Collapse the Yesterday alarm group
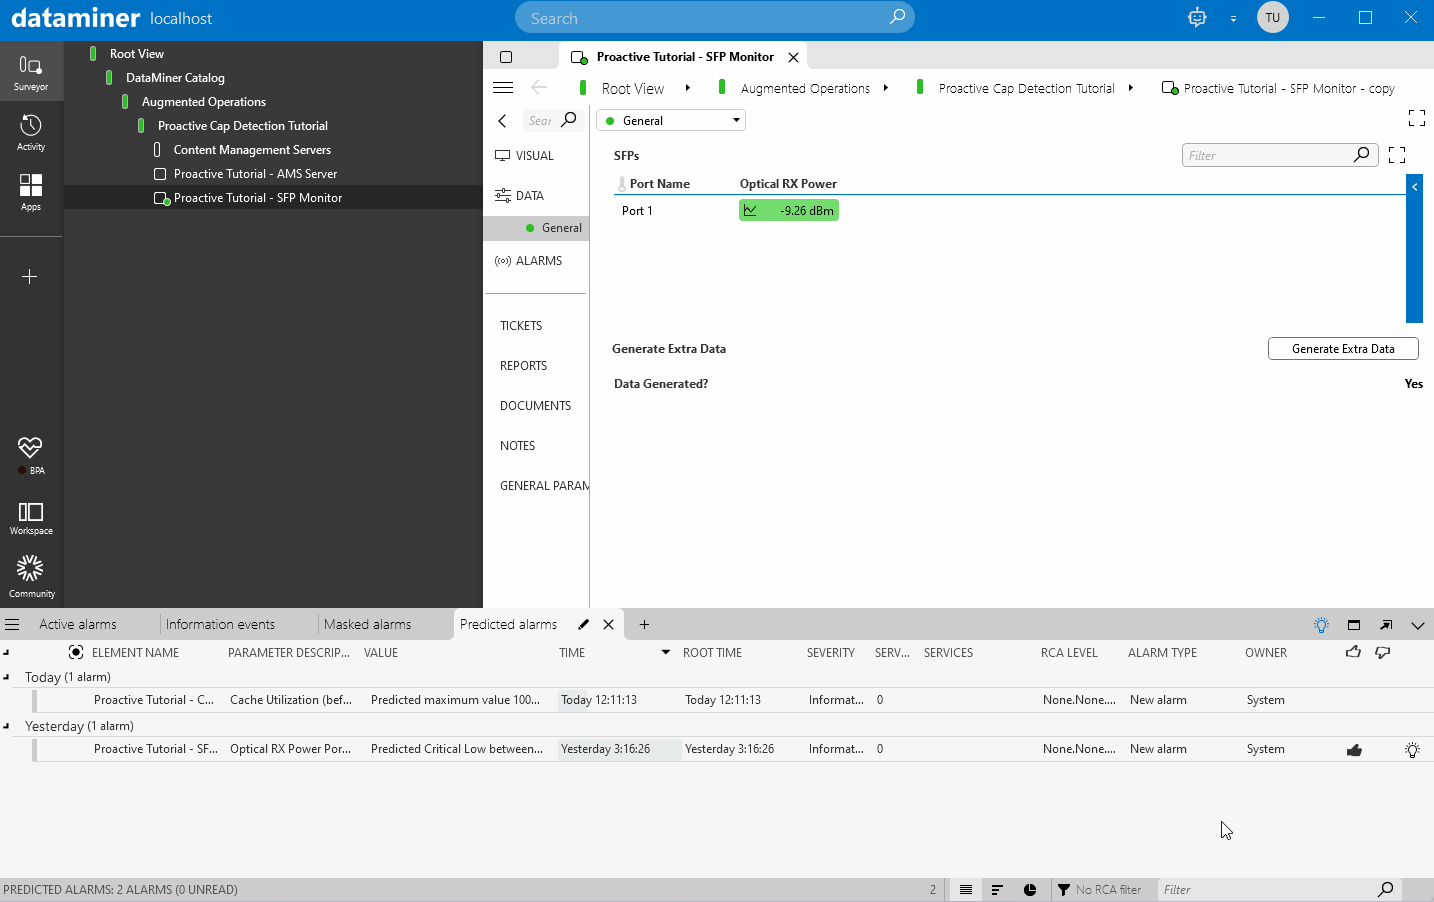Viewport: 1434px width, 902px height. (x=7, y=726)
